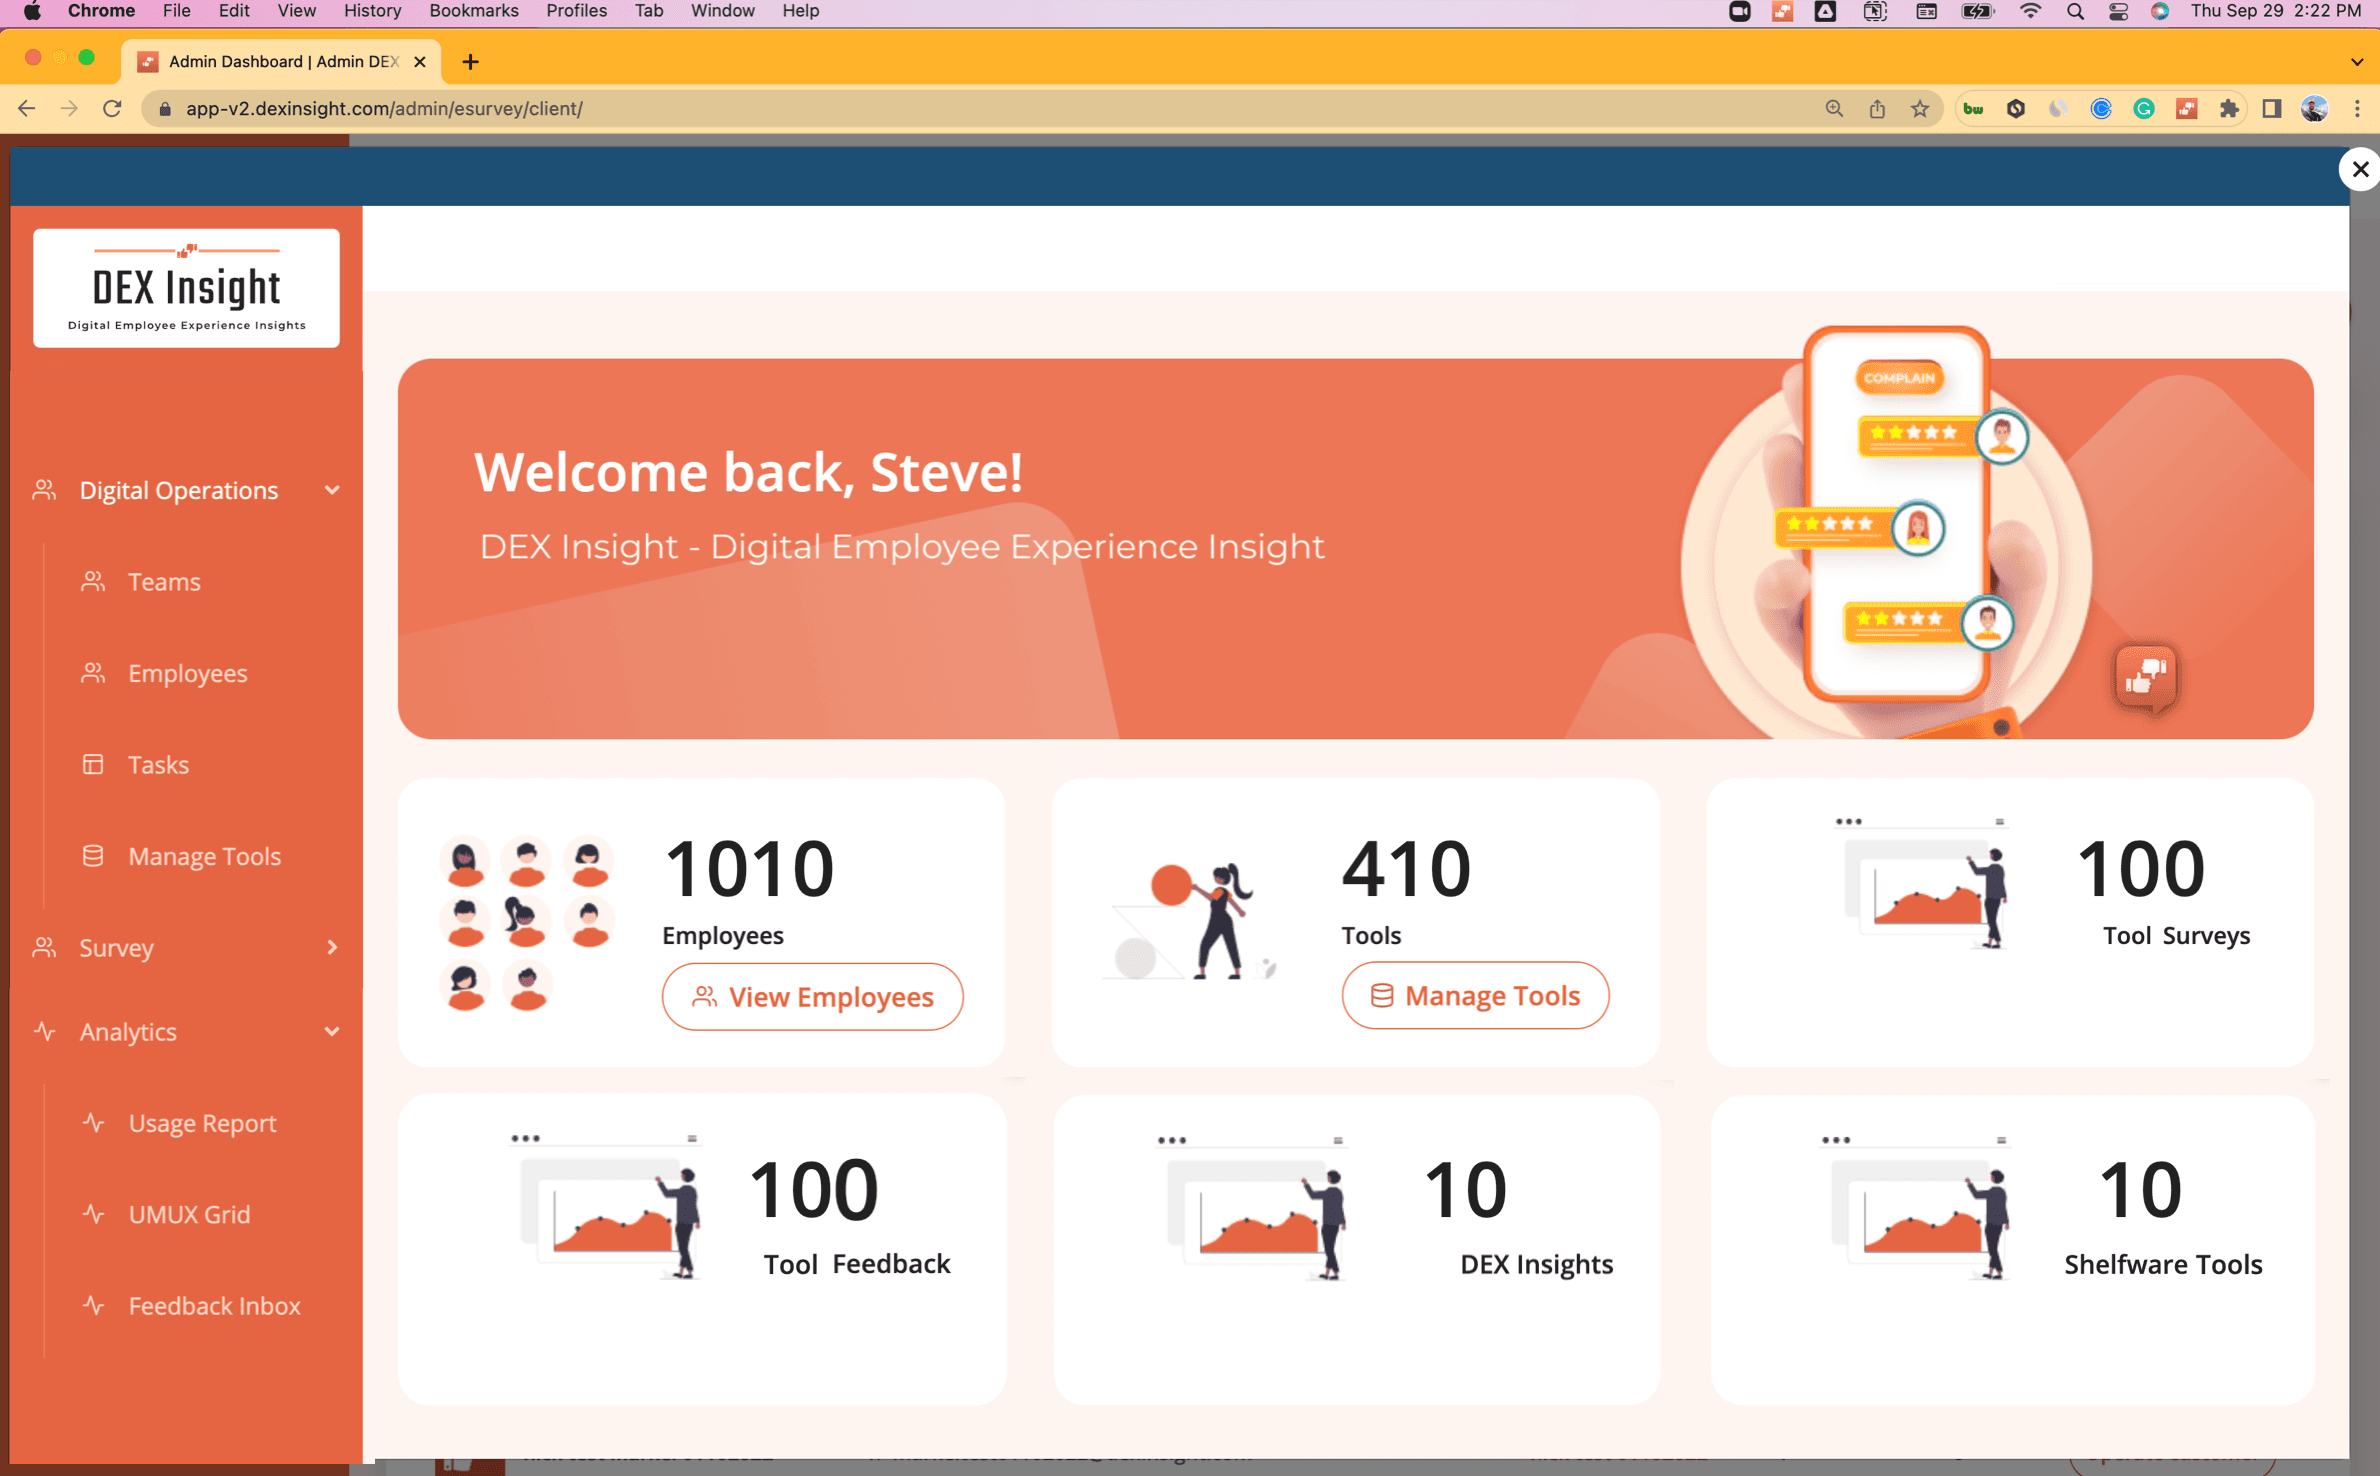Screen dimensions: 2380x1476
Task: Expand the Survey menu section
Action: 332,947
